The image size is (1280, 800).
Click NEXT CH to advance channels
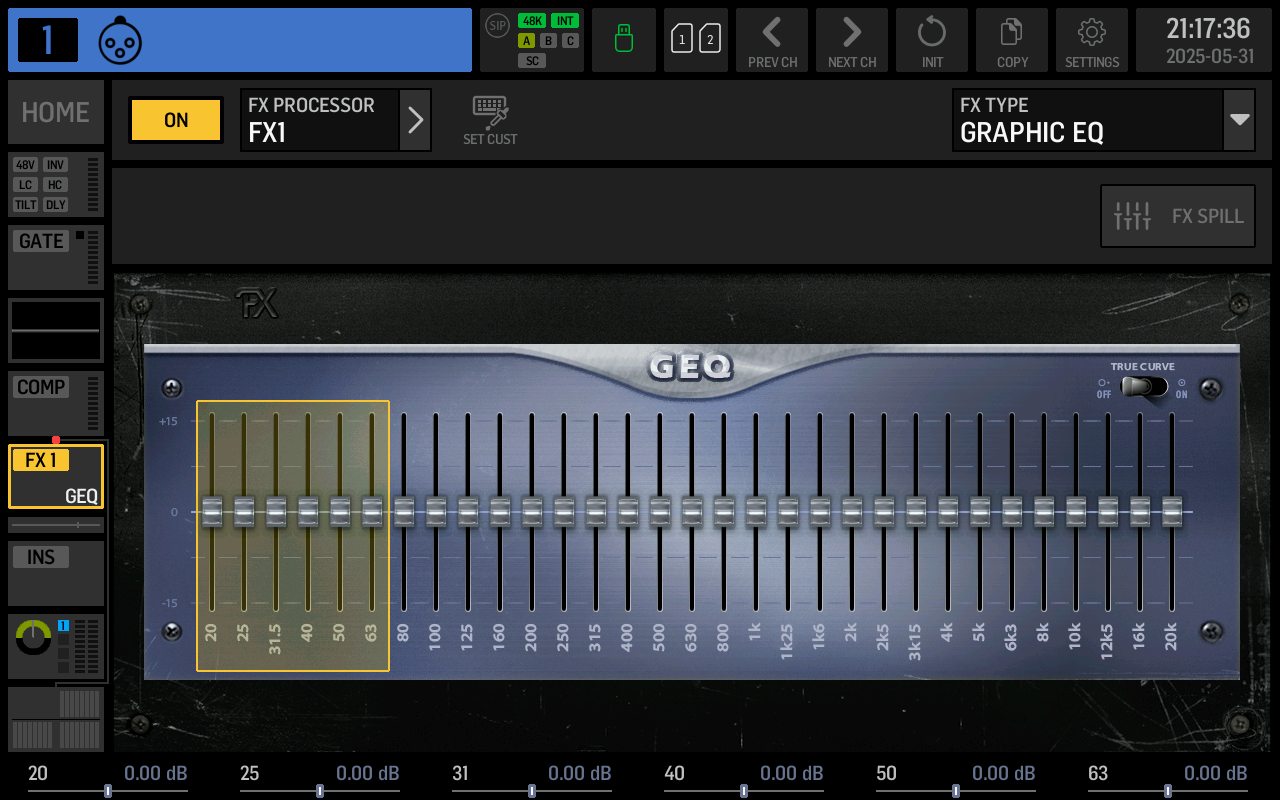pos(851,40)
